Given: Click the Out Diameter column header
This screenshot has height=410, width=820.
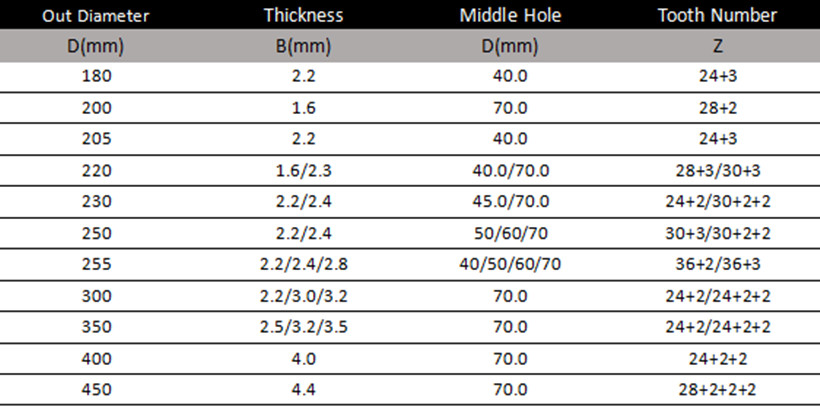Looking at the screenshot, I should tap(96, 16).
